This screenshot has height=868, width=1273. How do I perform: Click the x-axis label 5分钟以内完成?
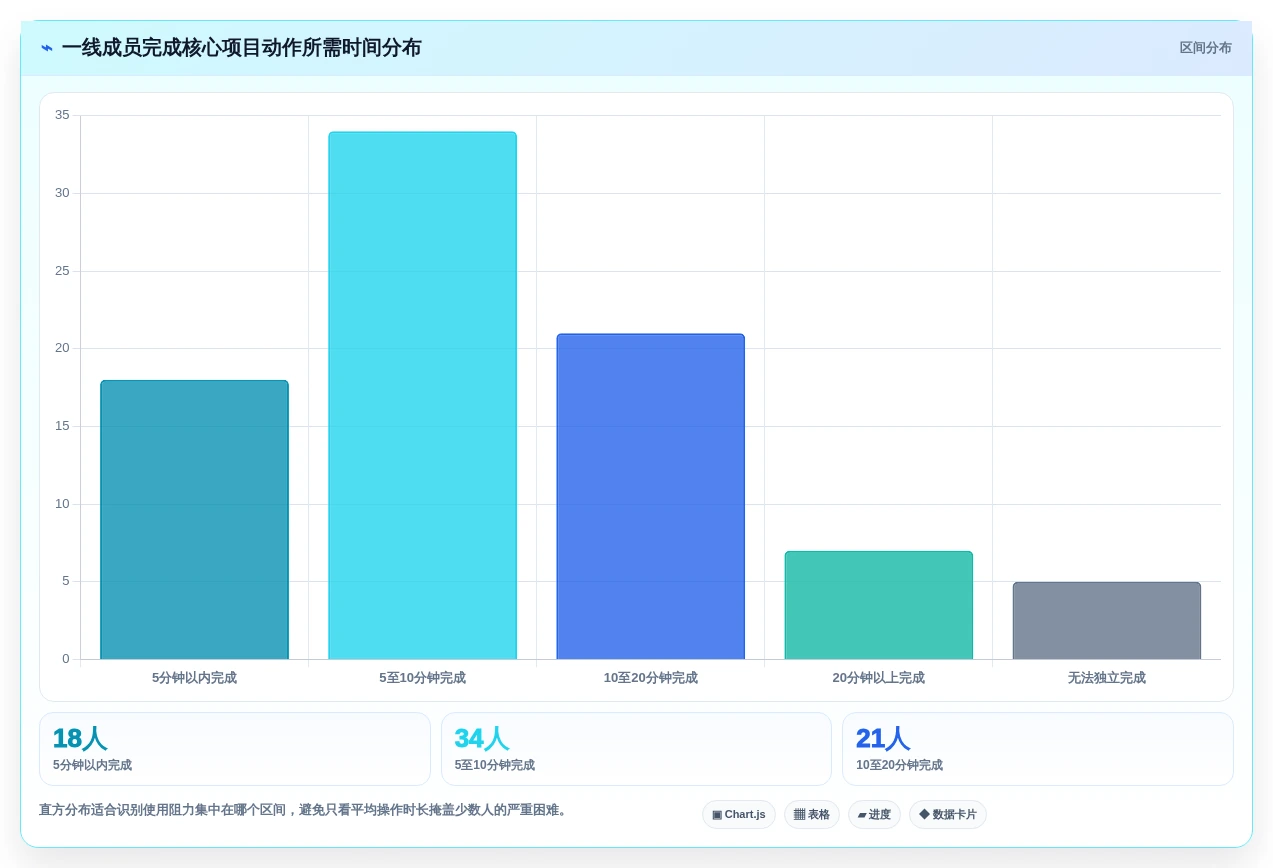click(194, 678)
